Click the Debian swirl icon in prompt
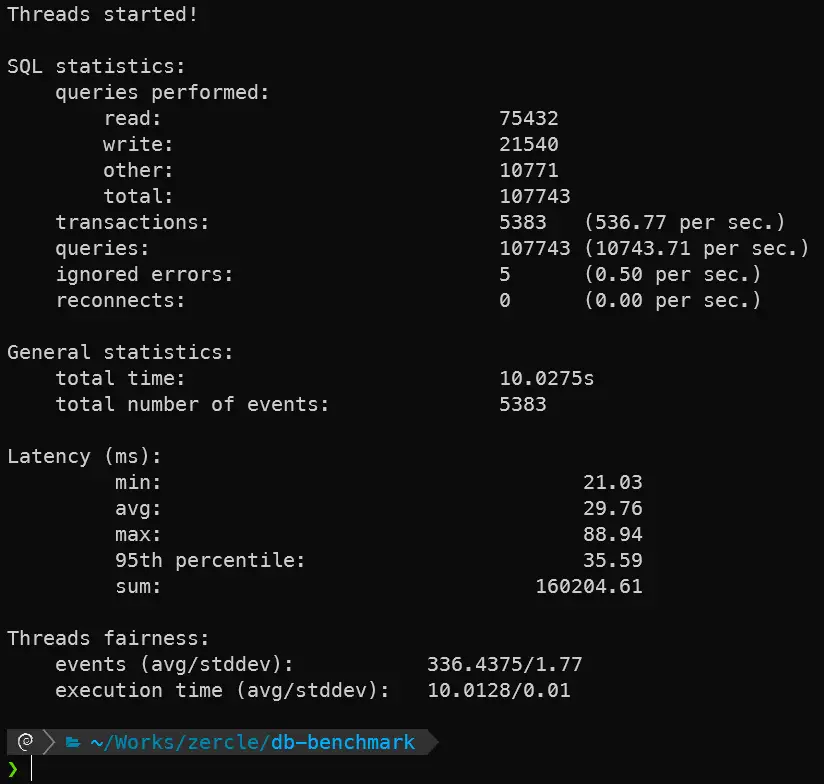824x784 pixels. [27, 742]
